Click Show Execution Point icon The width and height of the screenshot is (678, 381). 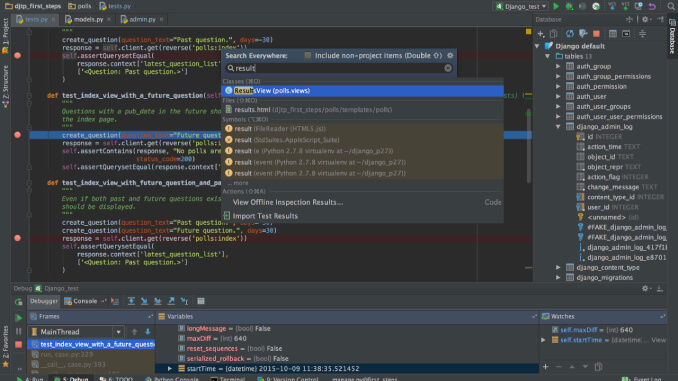point(115,301)
